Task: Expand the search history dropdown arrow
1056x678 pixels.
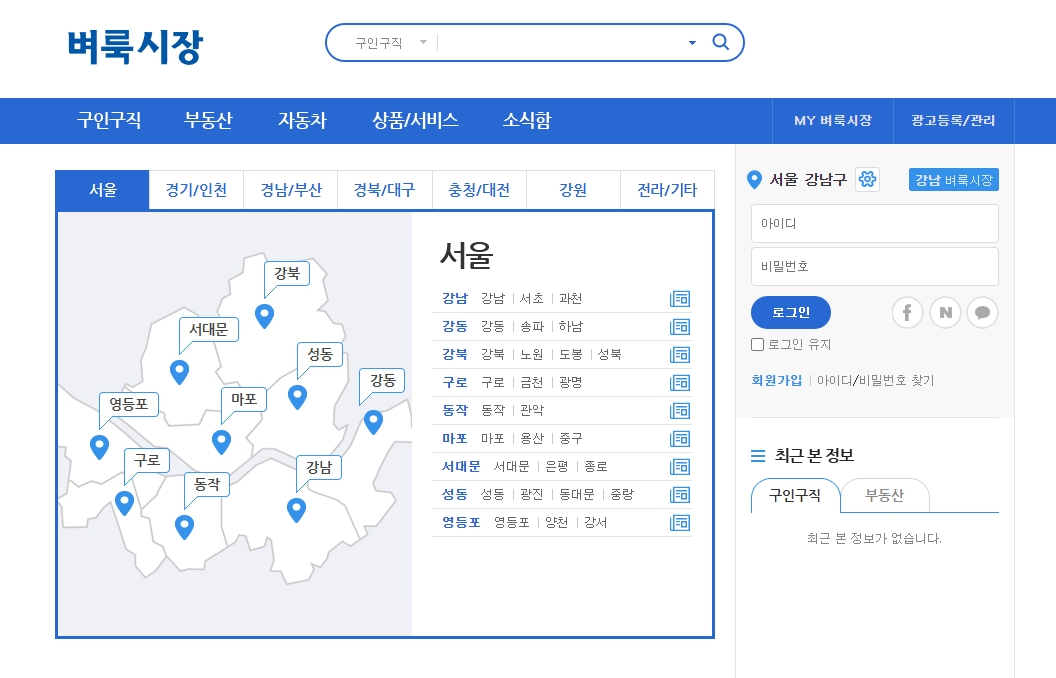Action: [692, 43]
